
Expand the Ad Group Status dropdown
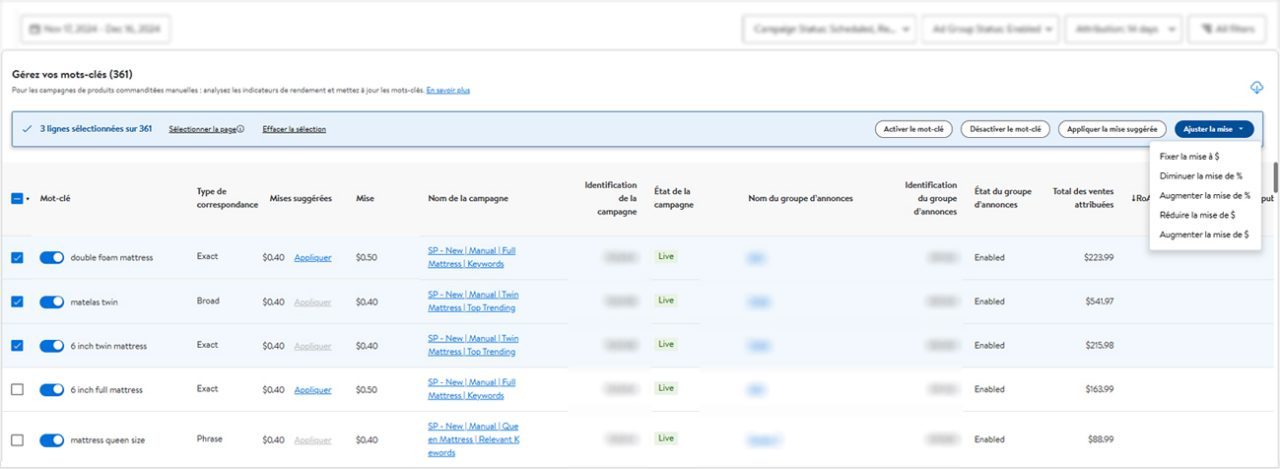pos(989,30)
